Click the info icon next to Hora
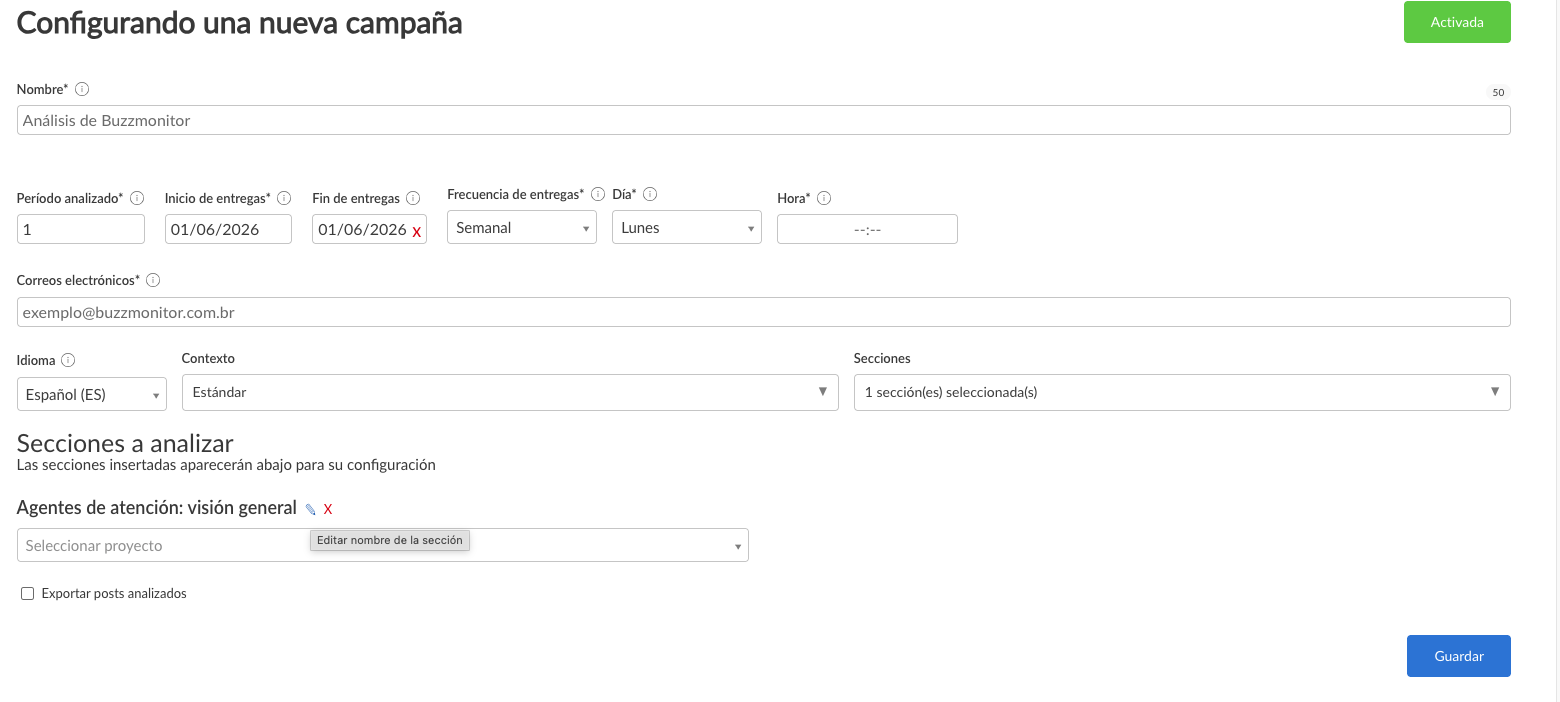Viewport: 1560px width, 702px height. [x=825, y=198]
